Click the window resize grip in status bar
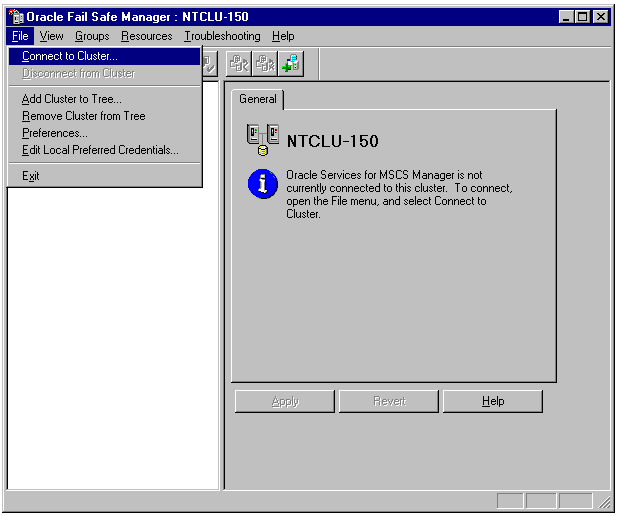Screen dimensions: 618x516 point(604,501)
